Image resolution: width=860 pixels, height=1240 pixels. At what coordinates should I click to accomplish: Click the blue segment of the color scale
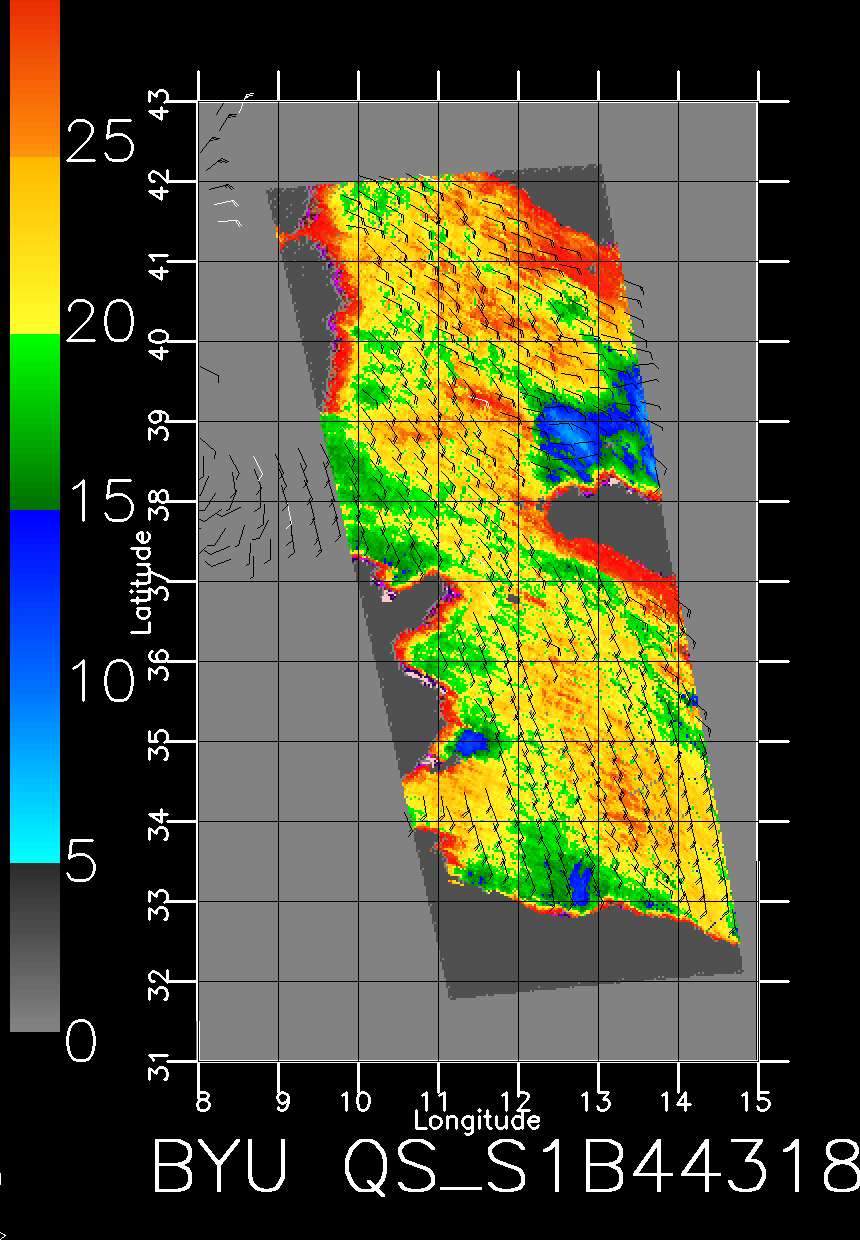[35, 685]
